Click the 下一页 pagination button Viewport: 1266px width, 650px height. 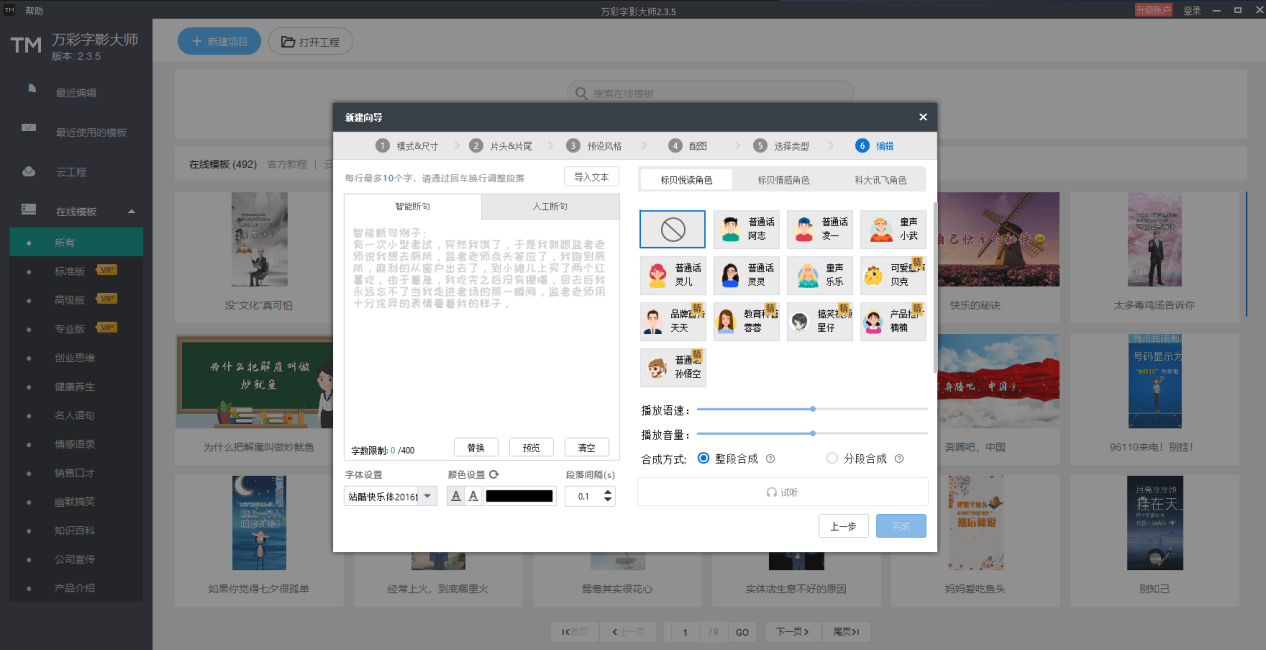click(x=792, y=632)
